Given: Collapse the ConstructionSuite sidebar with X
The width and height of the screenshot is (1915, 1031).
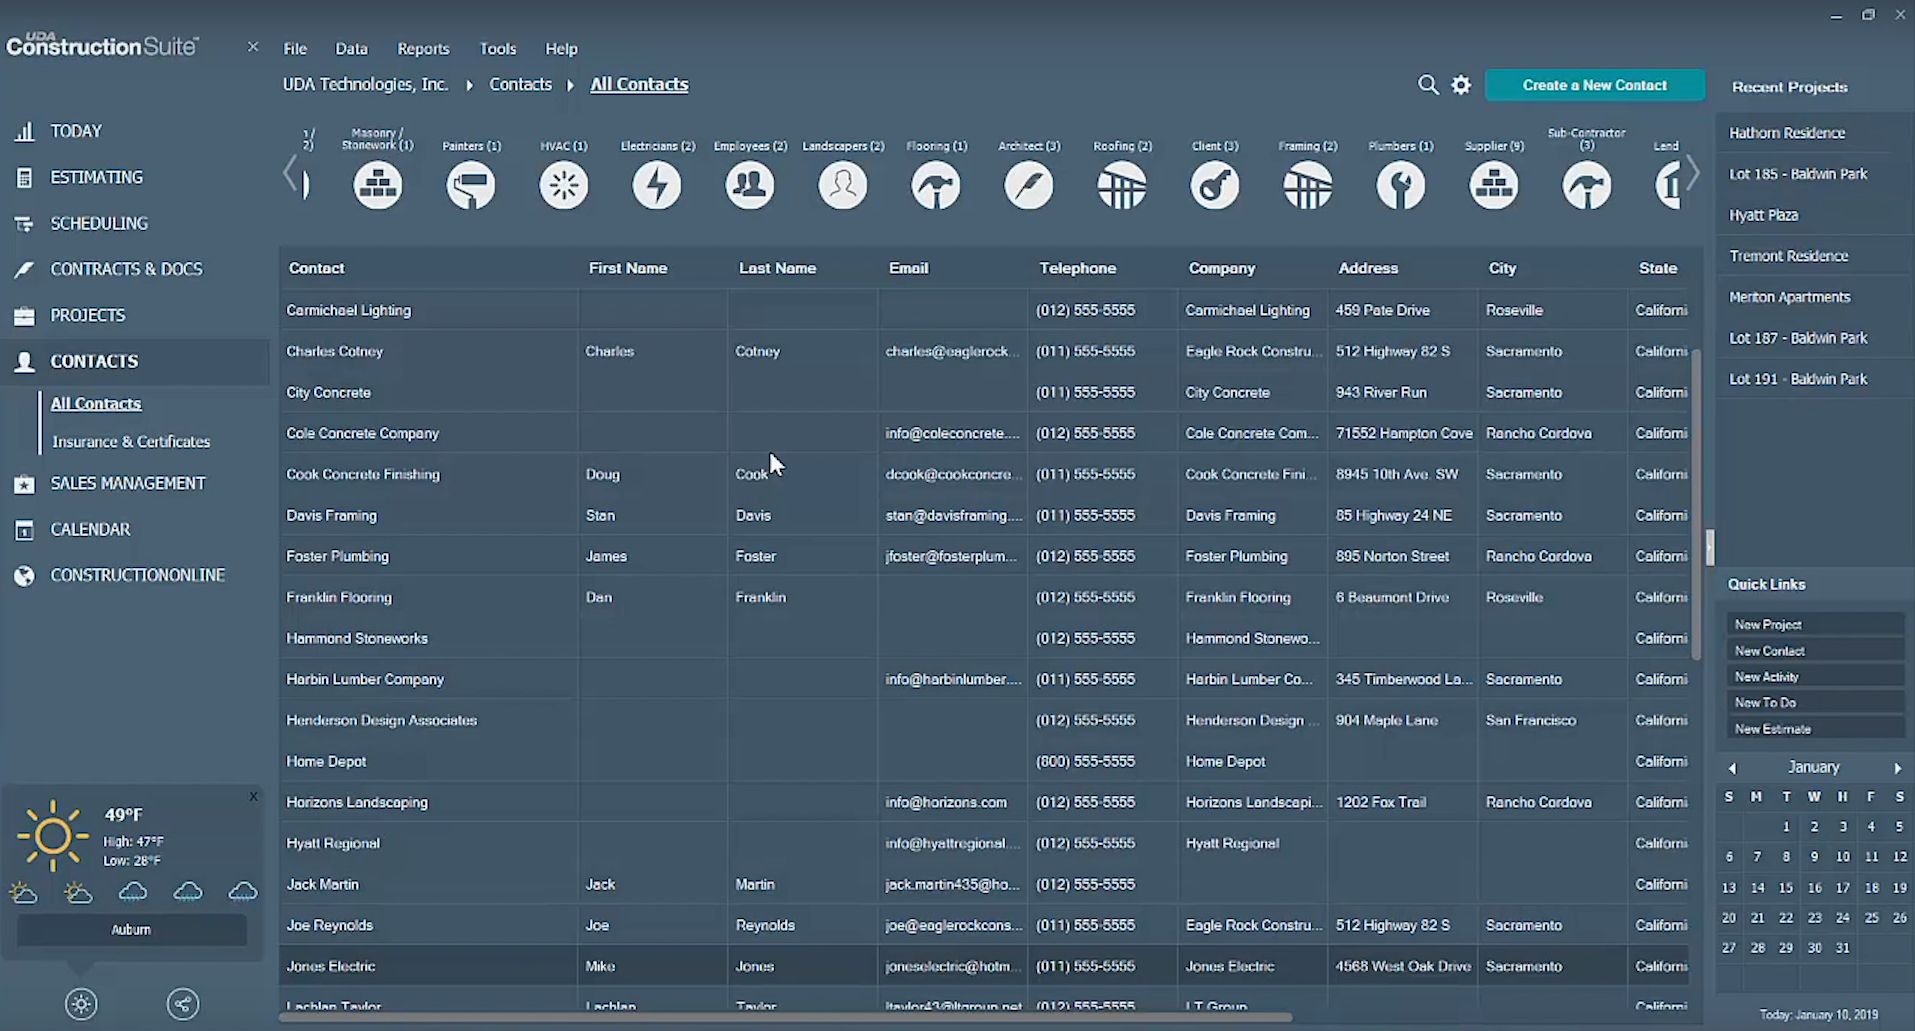Looking at the screenshot, I should (252, 47).
